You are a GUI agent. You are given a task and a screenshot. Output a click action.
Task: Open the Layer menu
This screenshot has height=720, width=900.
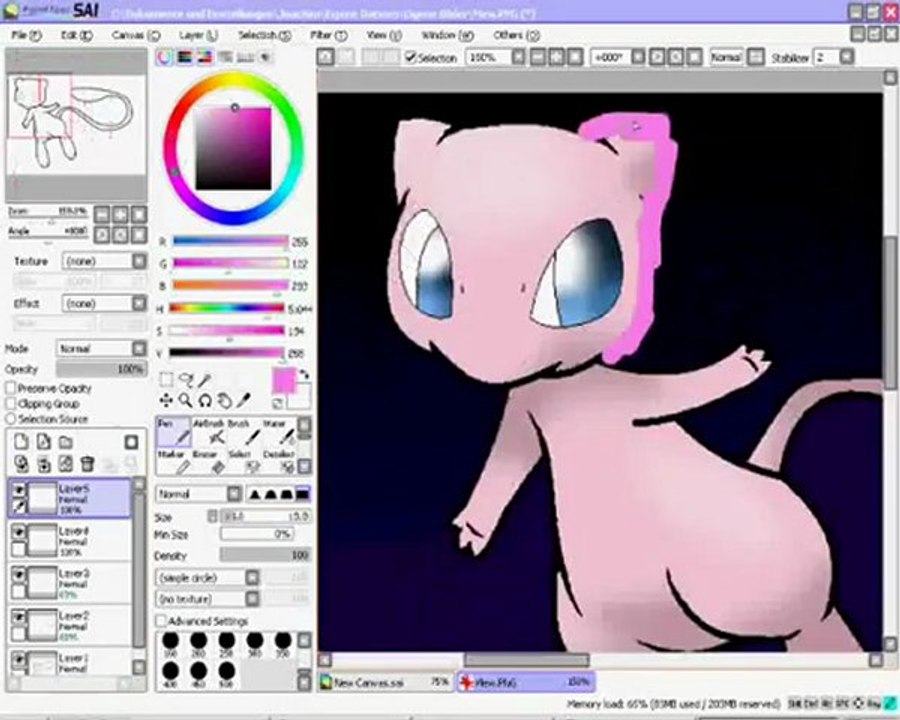tap(198, 36)
